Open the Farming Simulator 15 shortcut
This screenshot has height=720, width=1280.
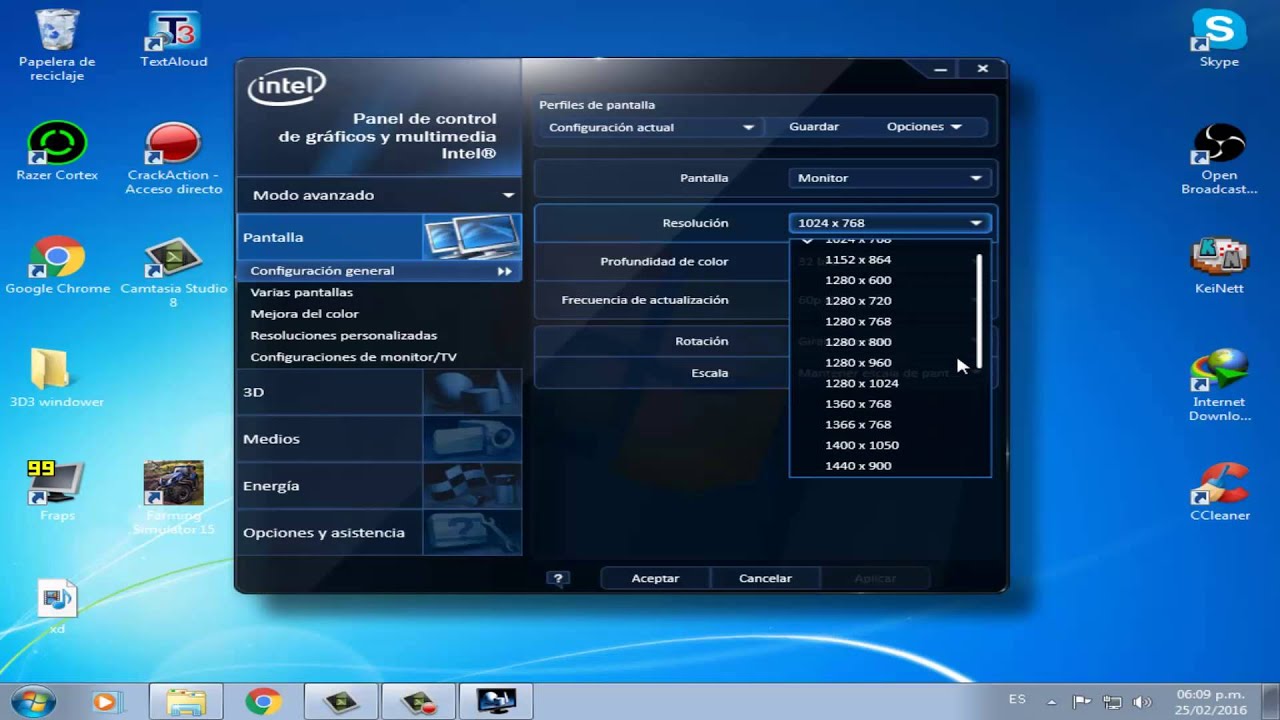click(173, 497)
